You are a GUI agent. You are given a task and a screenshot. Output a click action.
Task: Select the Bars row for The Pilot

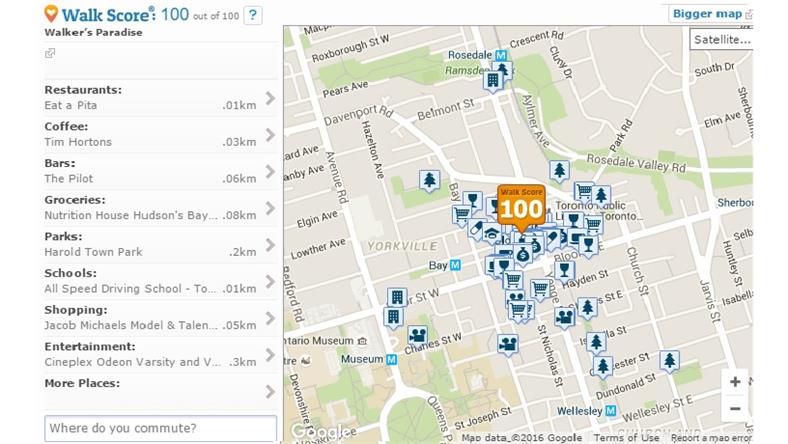(150, 171)
